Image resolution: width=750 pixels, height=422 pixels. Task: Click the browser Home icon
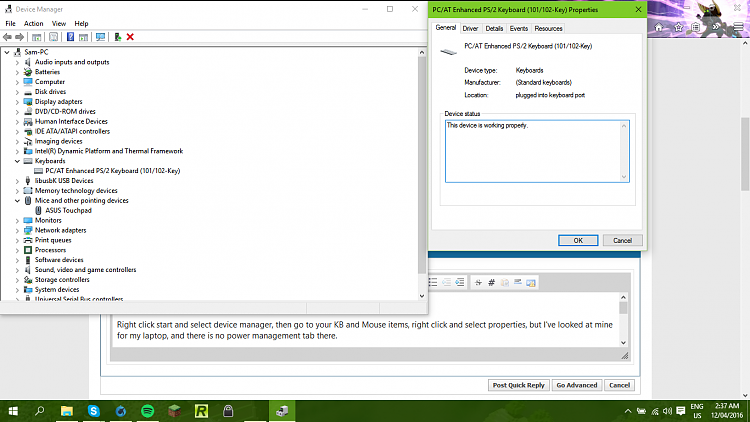(x=659, y=27)
